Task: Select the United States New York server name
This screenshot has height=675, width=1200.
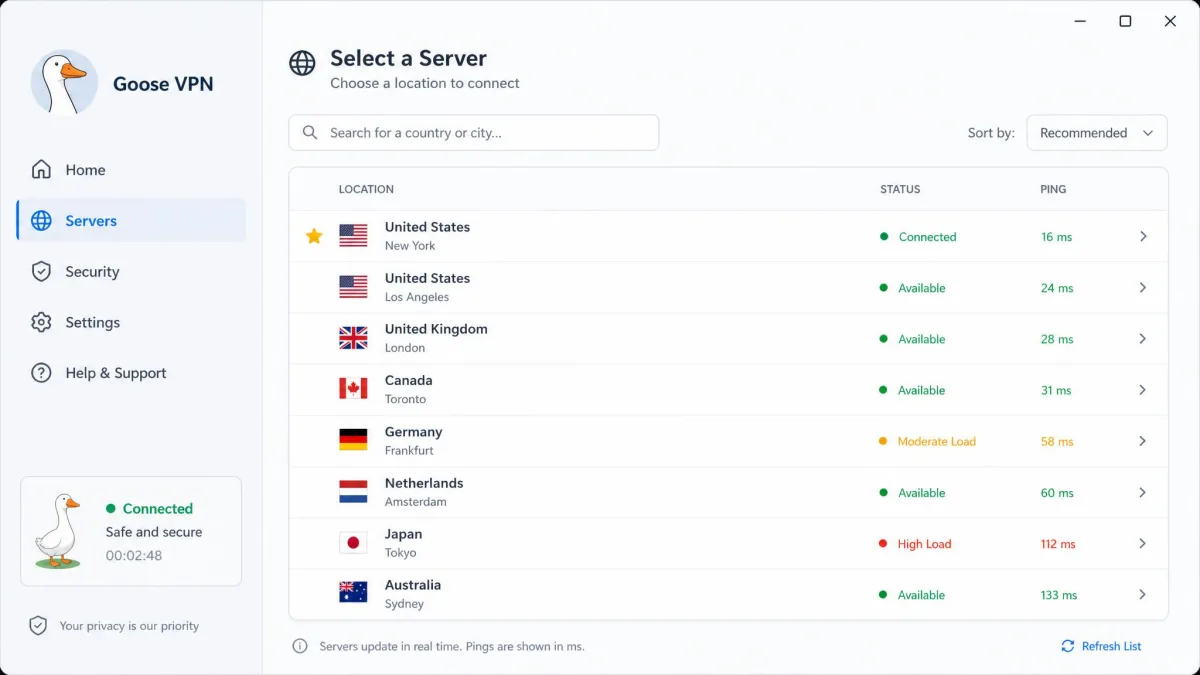Action: 427,227
